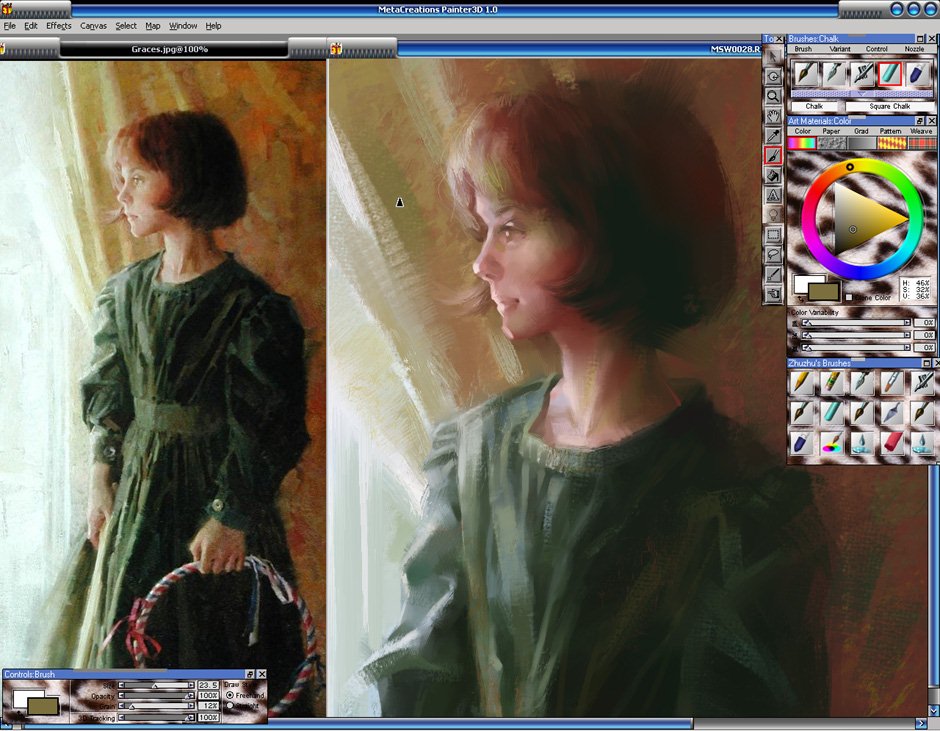Screen dimensions: 940x731
Task: Open the Square Chalk variant dropdown
Action: 890,106
